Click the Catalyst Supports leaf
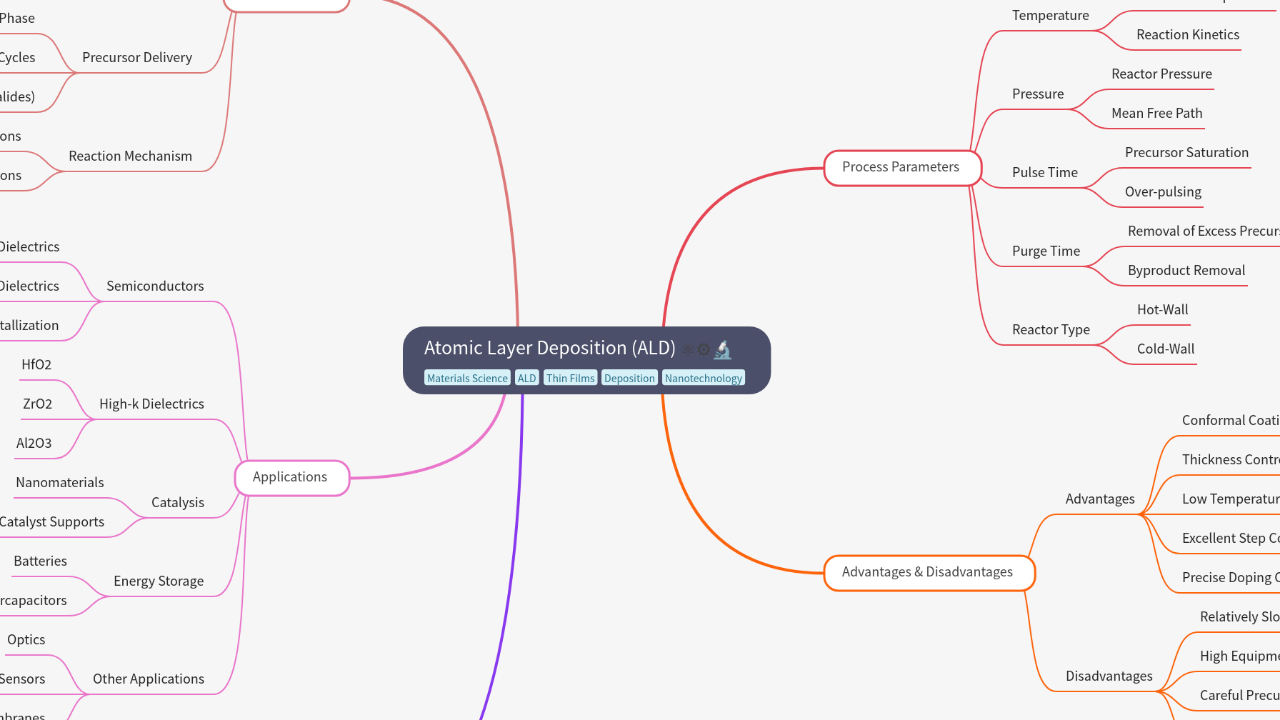The image size is (1280, 720). pyautogui.click(x=52, y=522)
